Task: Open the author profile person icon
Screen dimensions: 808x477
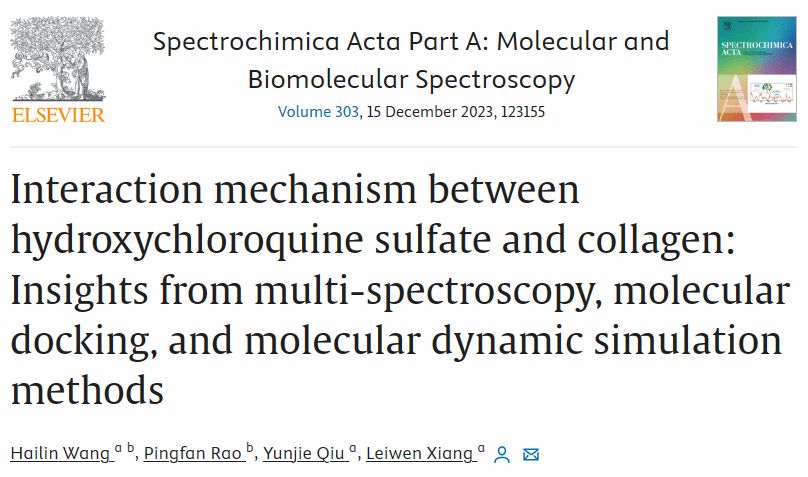Action: tap(502, 455)
